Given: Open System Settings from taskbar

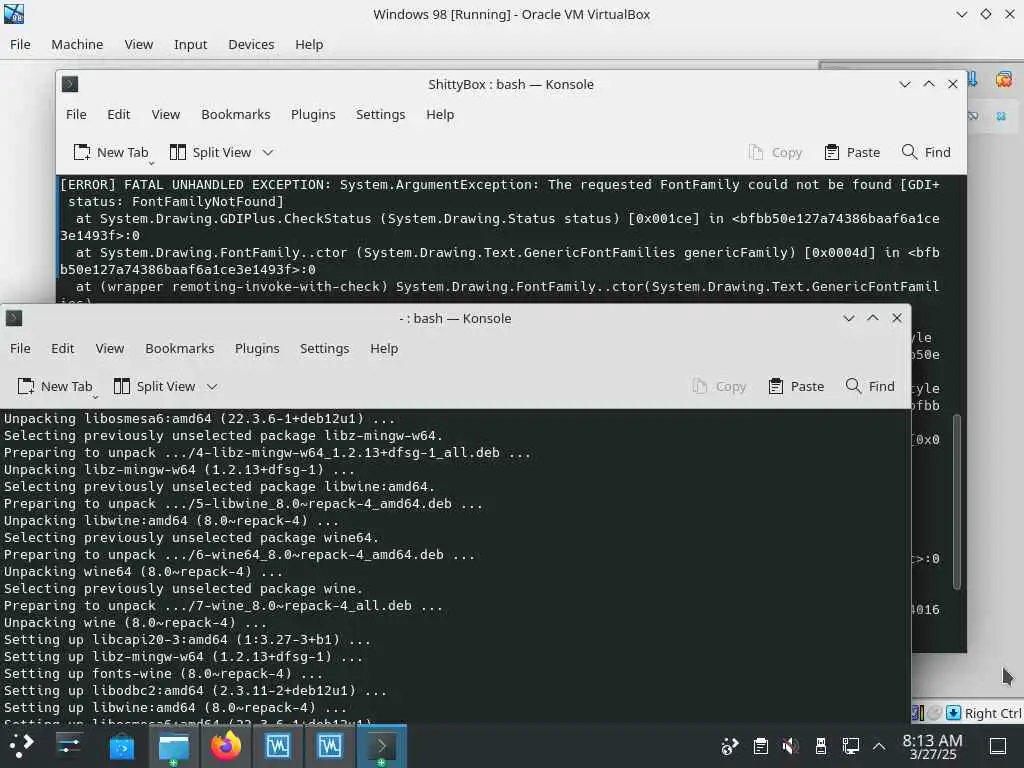Looking at the screenshot, I should click(x=69, y=746).
